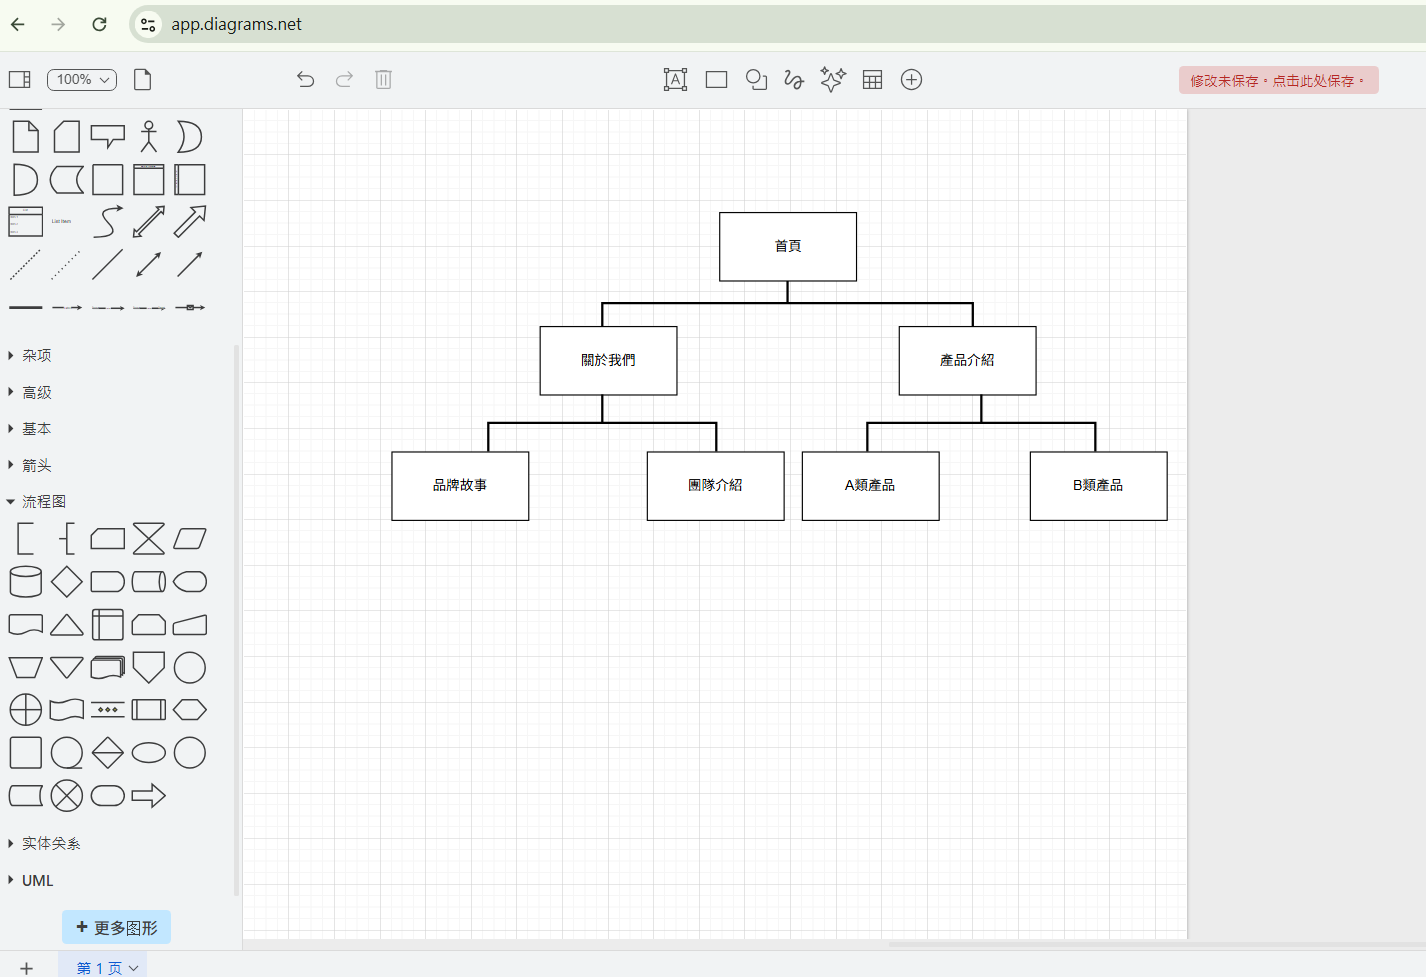The width and height of the screenshot is (1426, 977).
Task: Select the rectangle shape tool
Action: click(716, 80)
